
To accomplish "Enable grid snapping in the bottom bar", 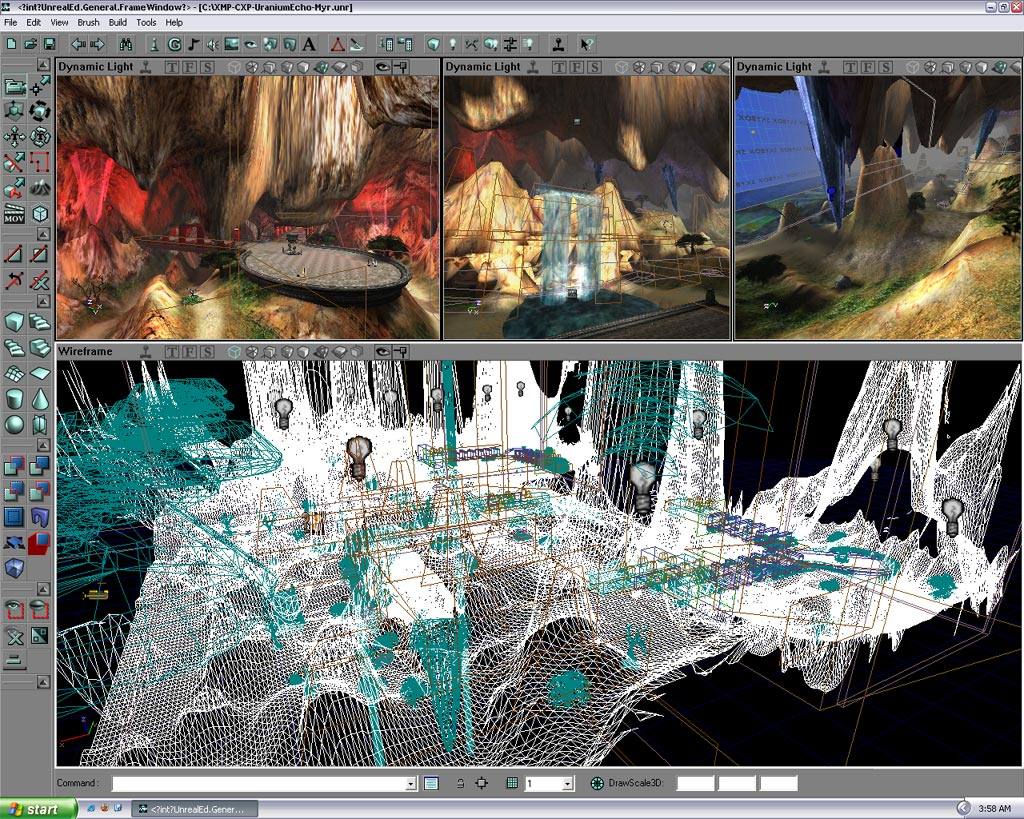I will click(510, 783).
